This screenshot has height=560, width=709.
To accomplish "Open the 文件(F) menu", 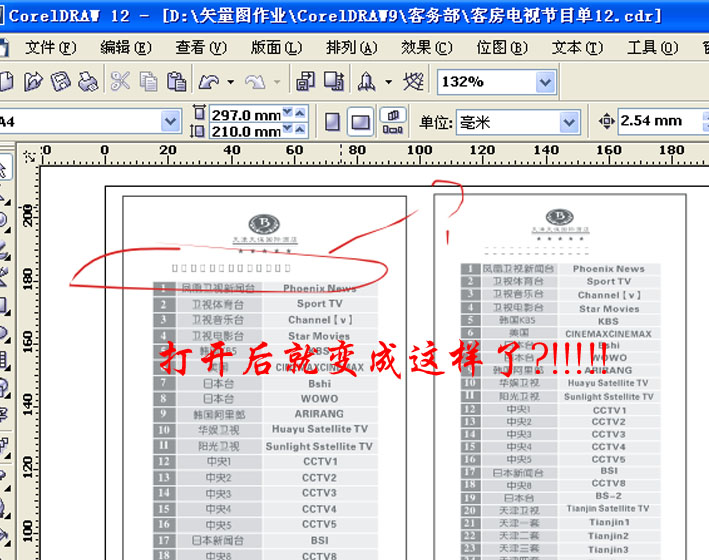I will (51, 47).
